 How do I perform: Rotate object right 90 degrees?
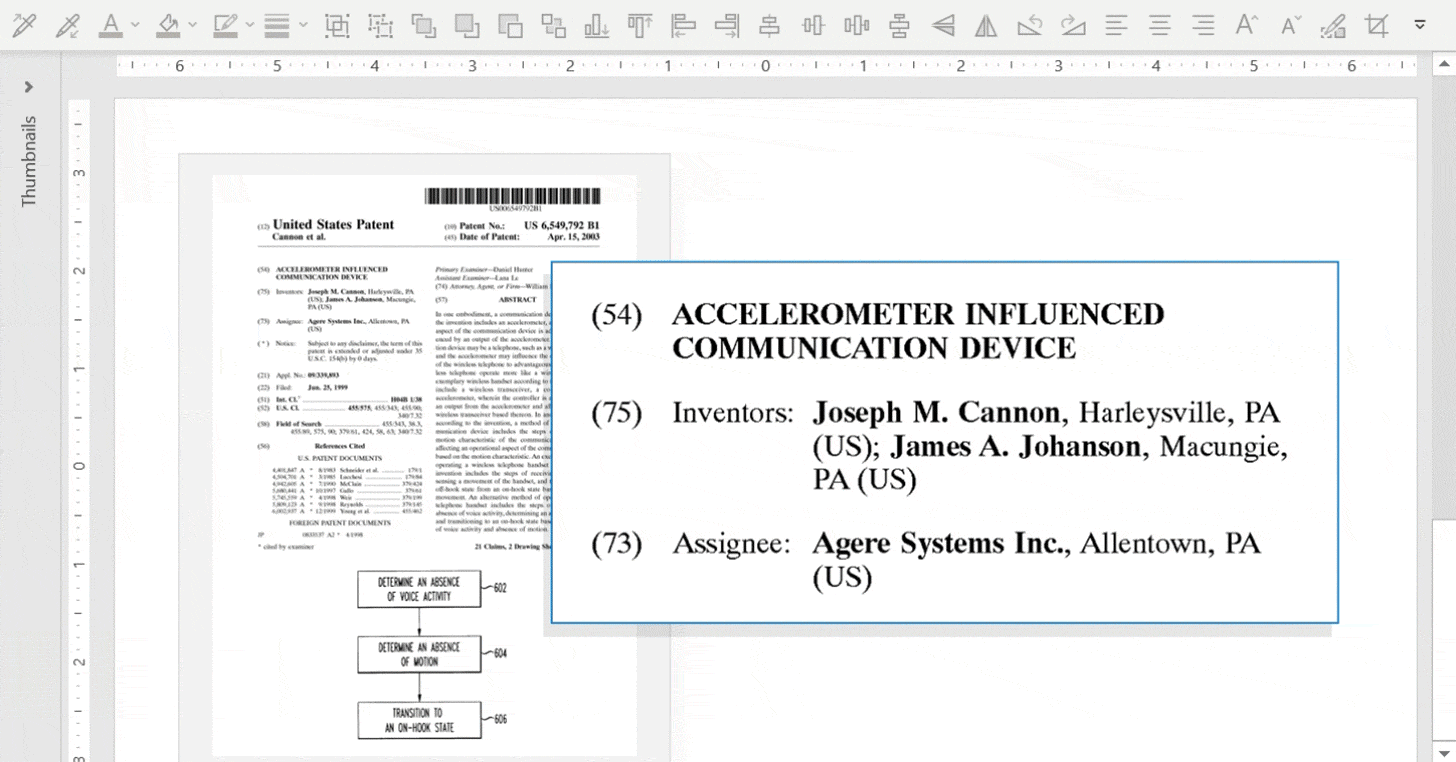tap(1073, 25)
